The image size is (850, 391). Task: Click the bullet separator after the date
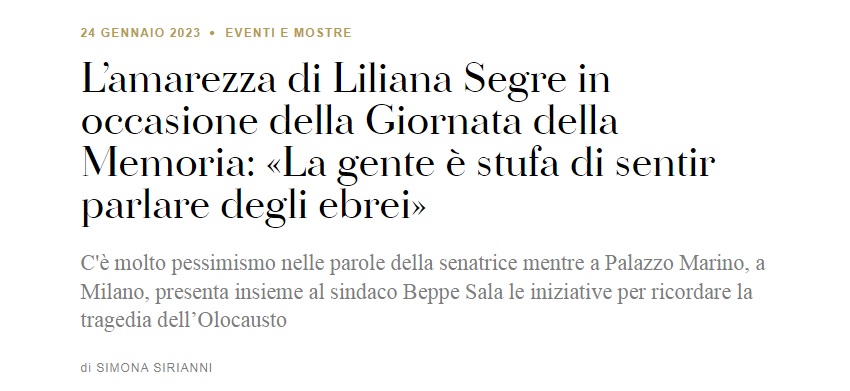point(212,33)
